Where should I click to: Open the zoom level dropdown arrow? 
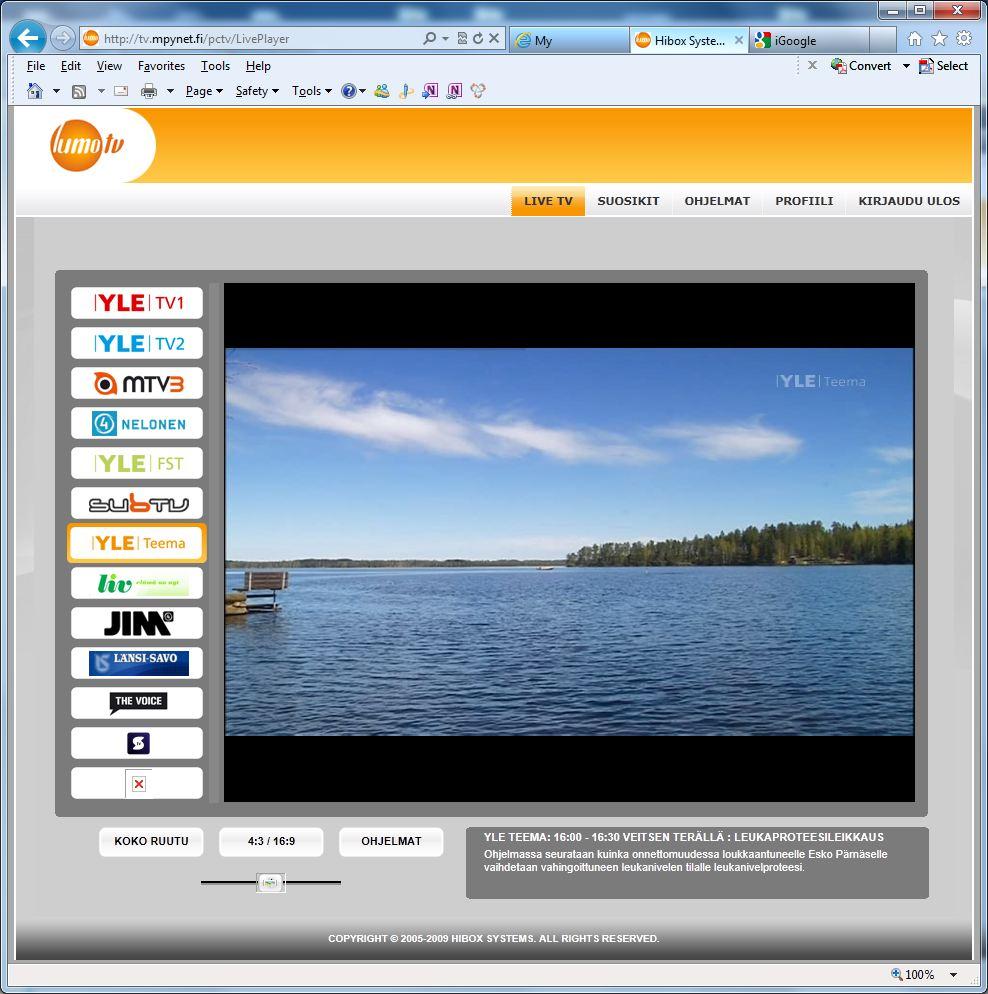click(953, 974)
